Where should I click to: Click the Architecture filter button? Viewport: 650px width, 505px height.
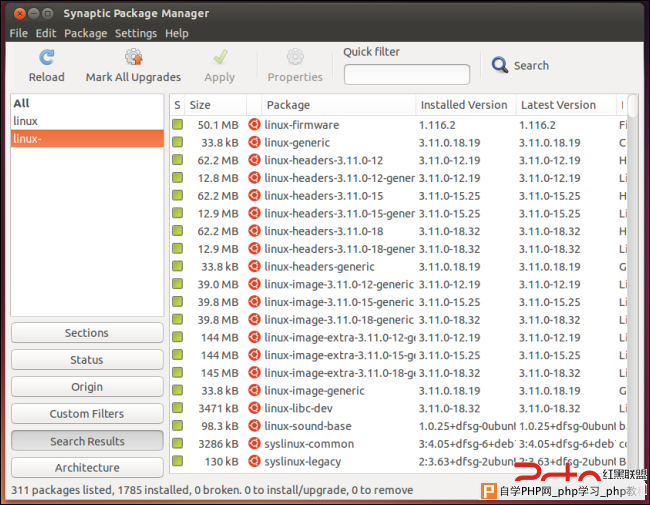(x=87, y=468)
